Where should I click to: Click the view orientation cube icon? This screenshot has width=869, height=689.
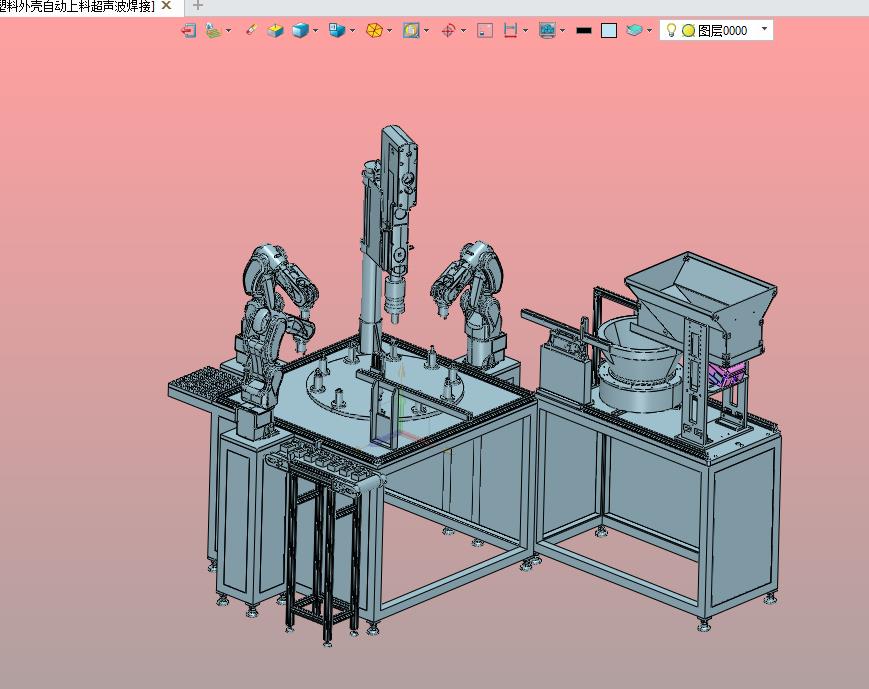(336, 30)
